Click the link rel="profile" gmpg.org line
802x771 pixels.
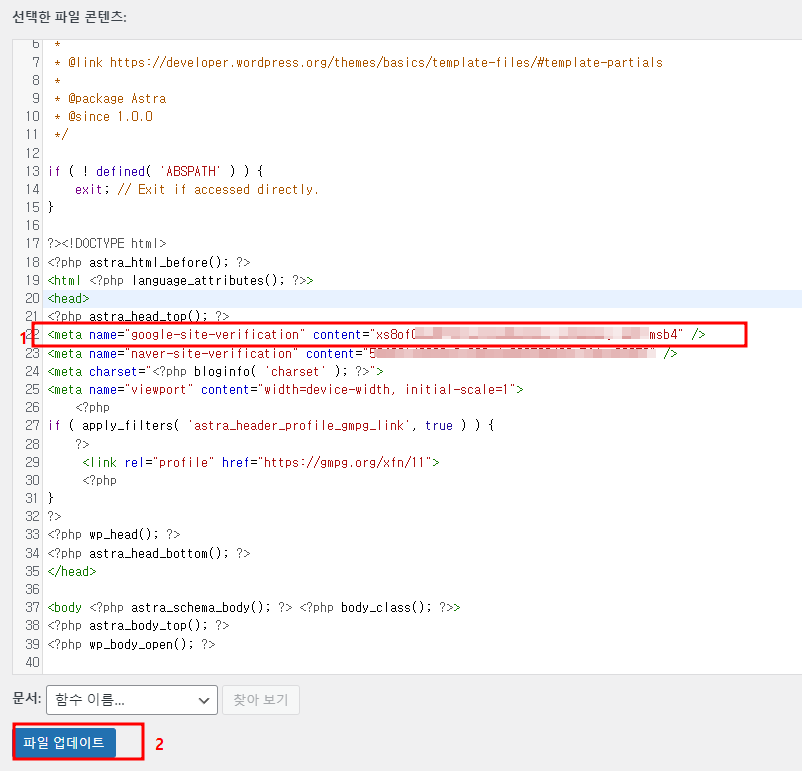[x=261, y=462]
